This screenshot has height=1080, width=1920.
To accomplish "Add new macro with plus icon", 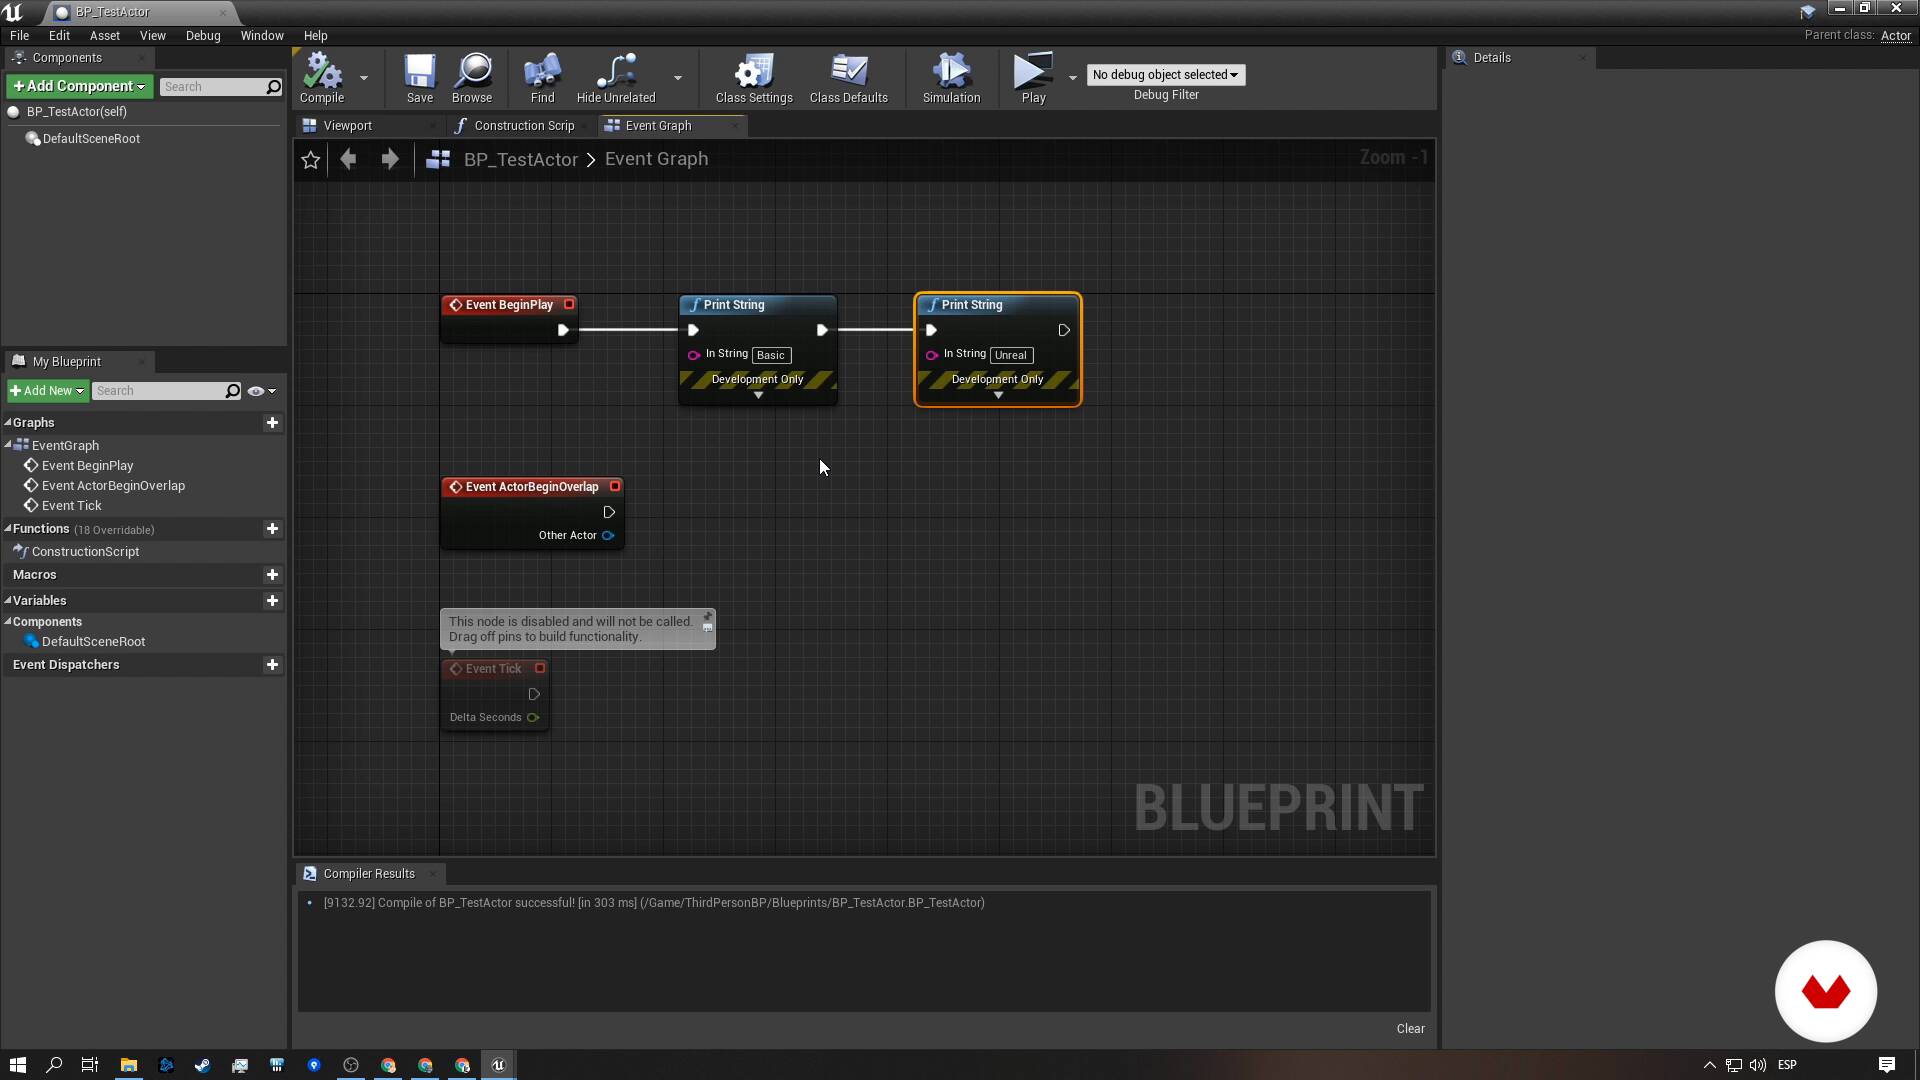I will (x=272, y=575).
